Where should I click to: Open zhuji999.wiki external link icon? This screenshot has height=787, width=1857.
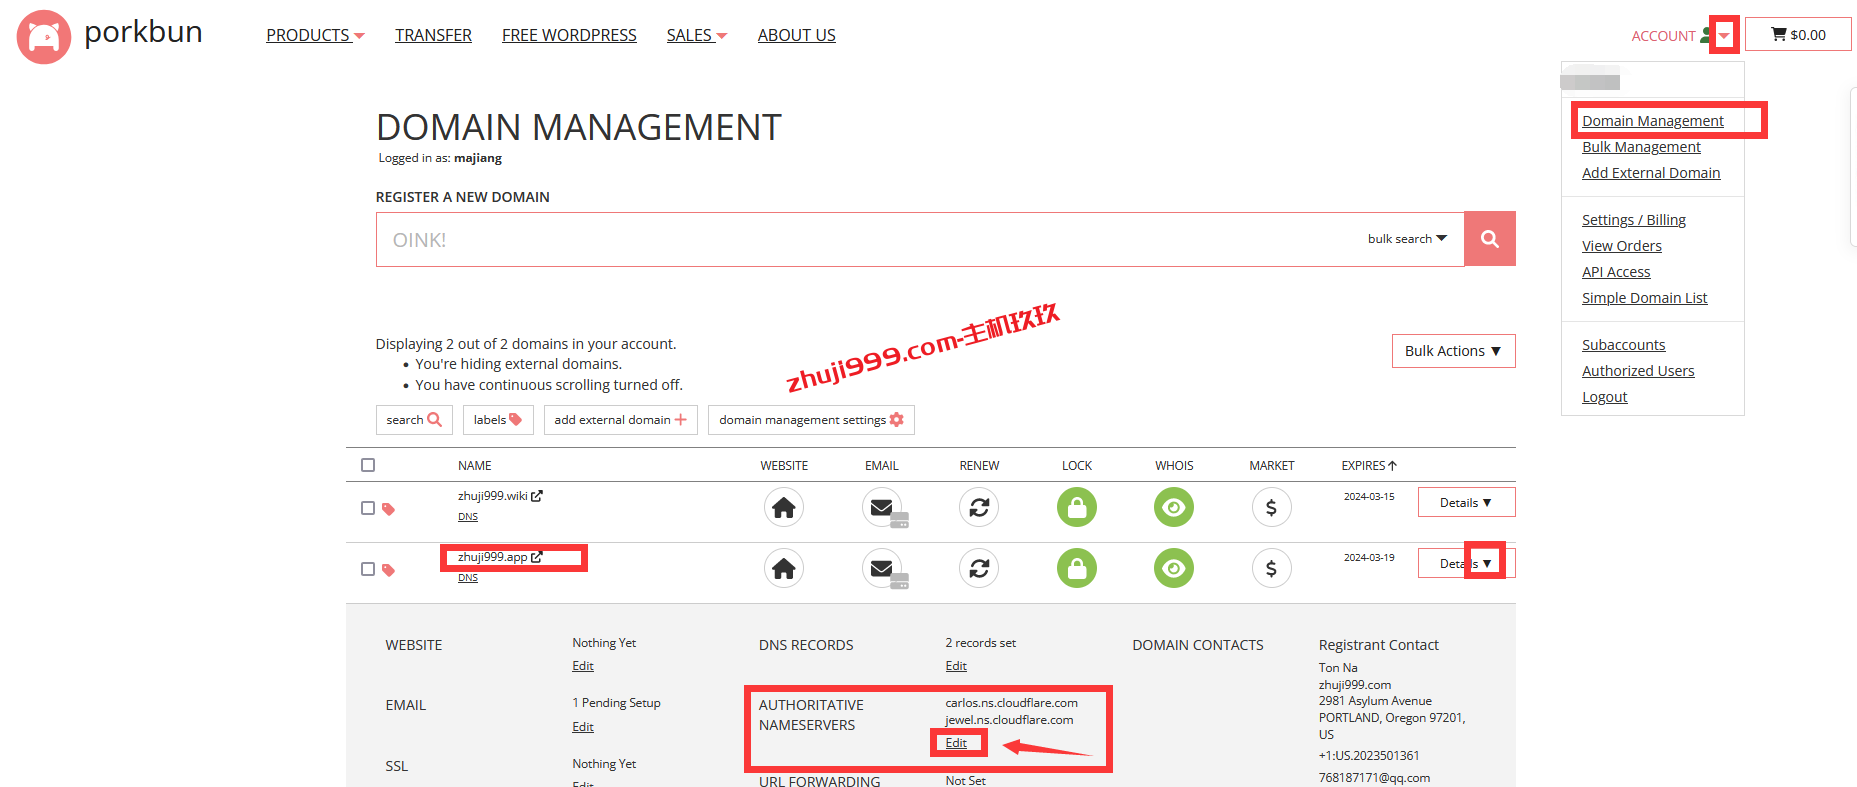(537, 496)
